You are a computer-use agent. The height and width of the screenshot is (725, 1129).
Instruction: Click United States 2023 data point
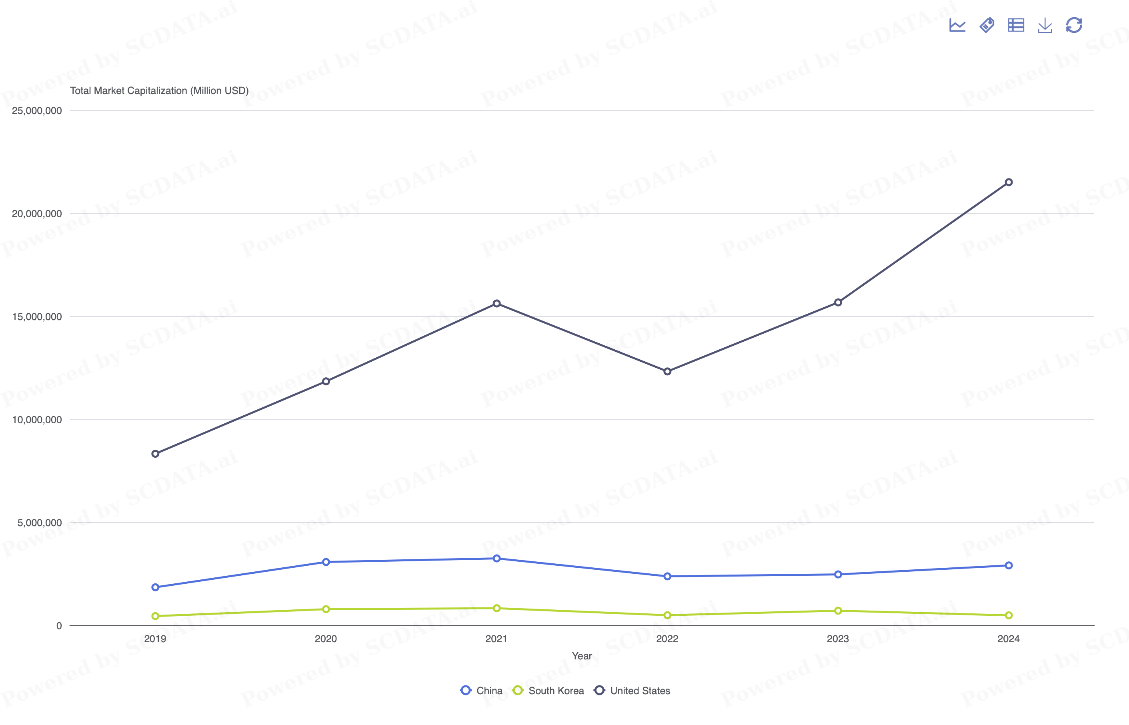point(838,302)
